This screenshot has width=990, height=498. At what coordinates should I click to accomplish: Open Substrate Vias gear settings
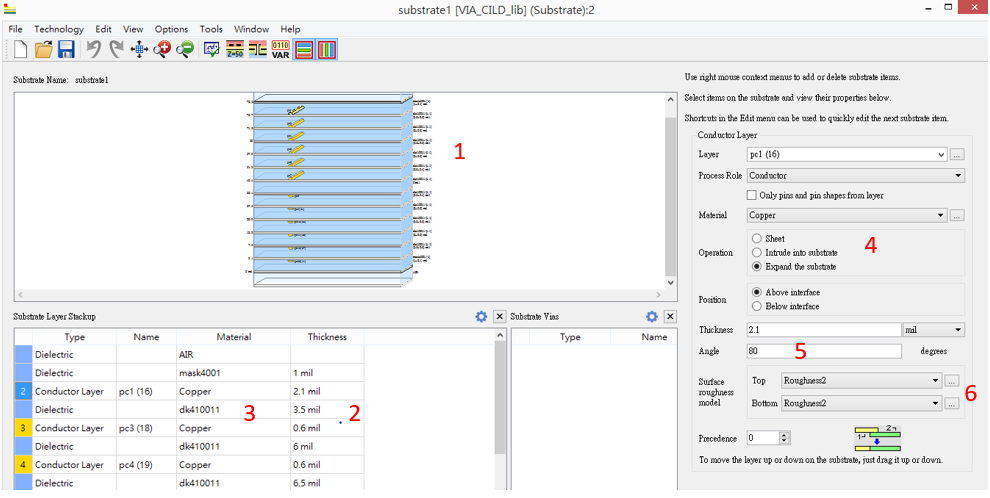pos(652,316)
